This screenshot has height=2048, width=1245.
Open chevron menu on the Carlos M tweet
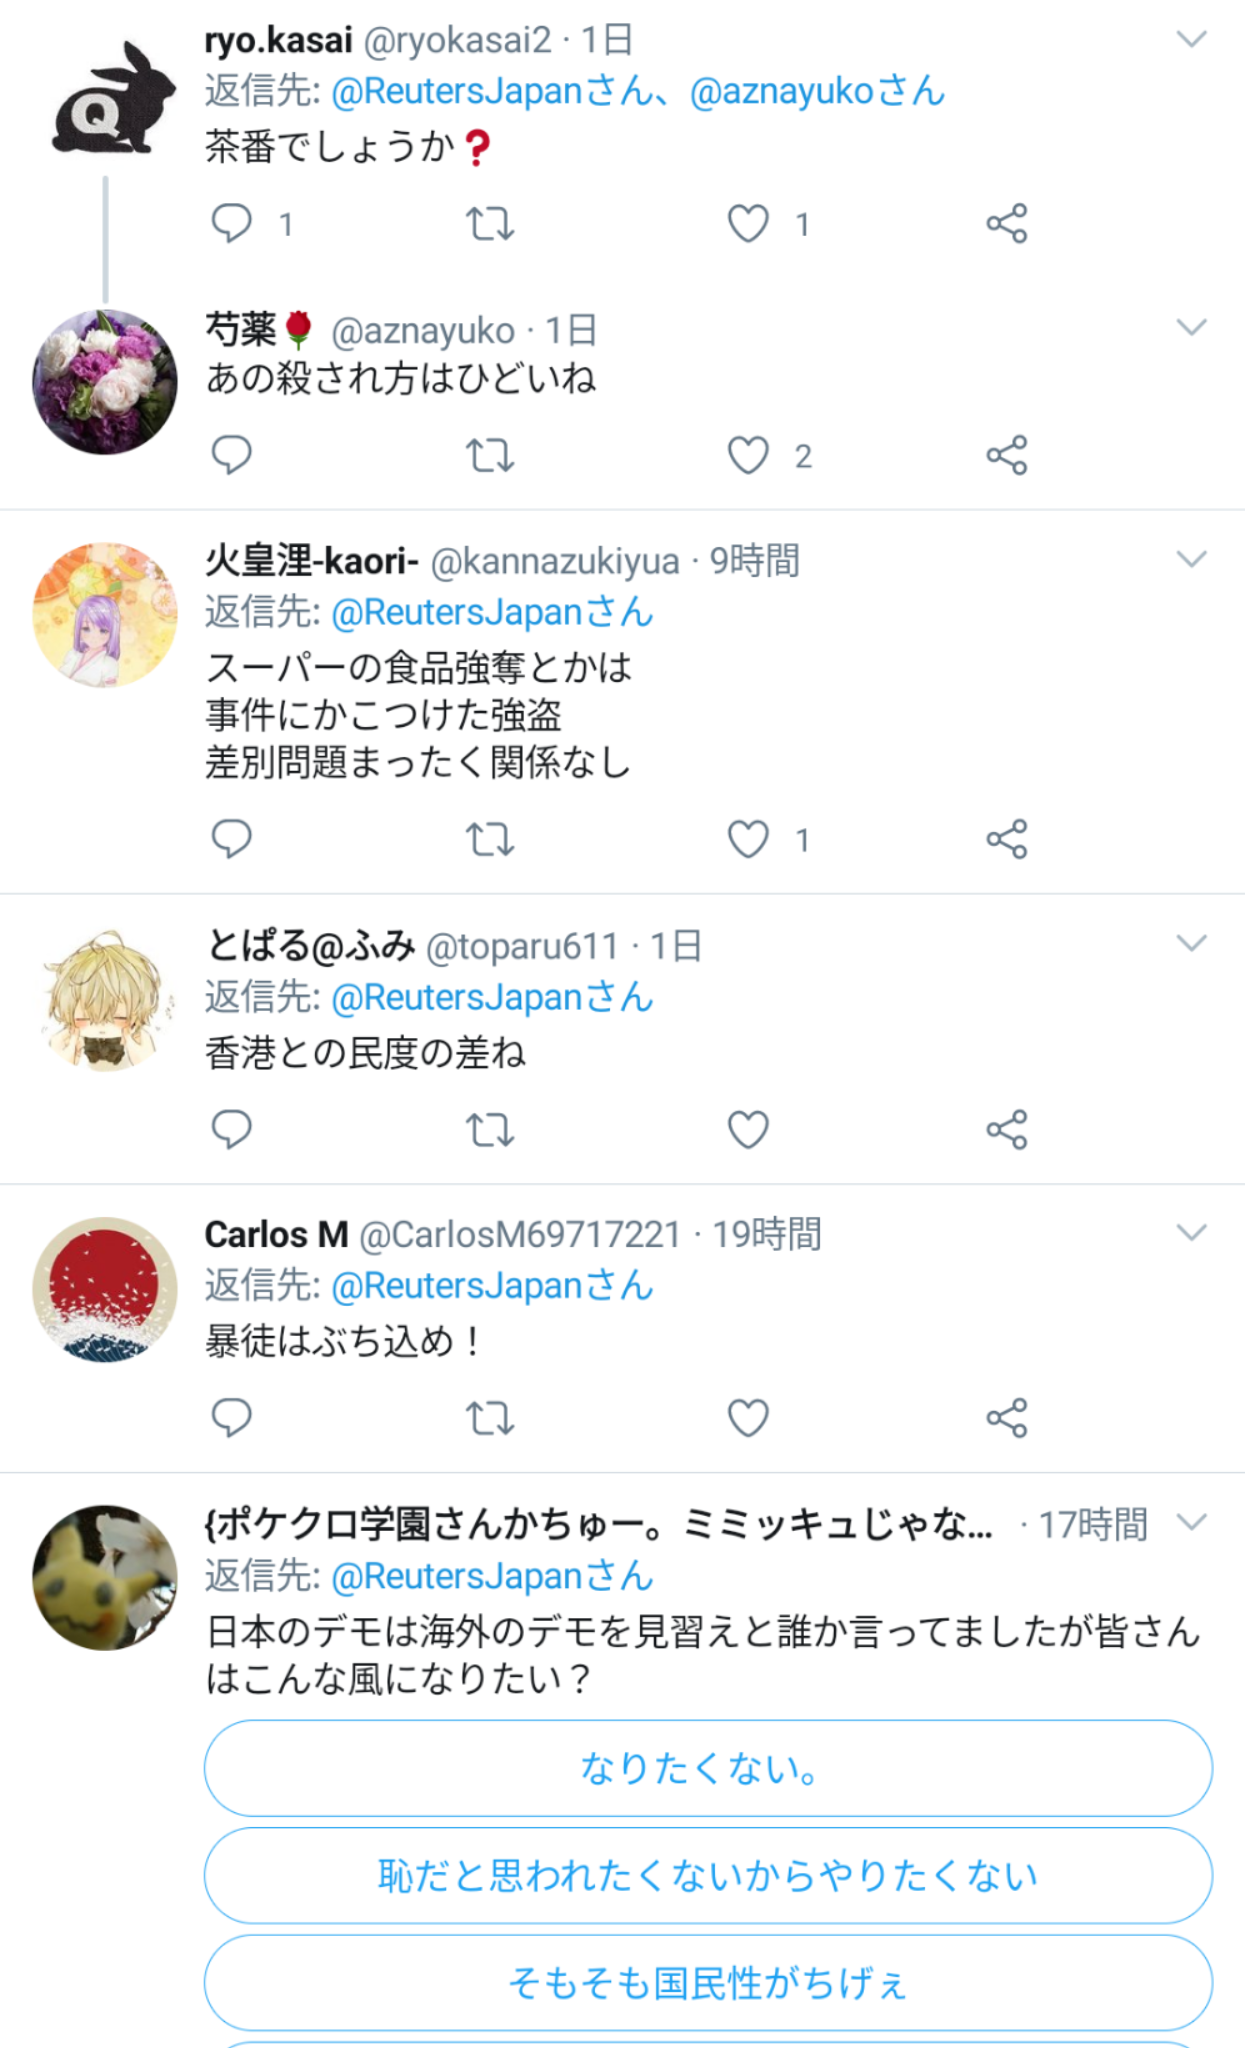(x=1191, y=1233)
